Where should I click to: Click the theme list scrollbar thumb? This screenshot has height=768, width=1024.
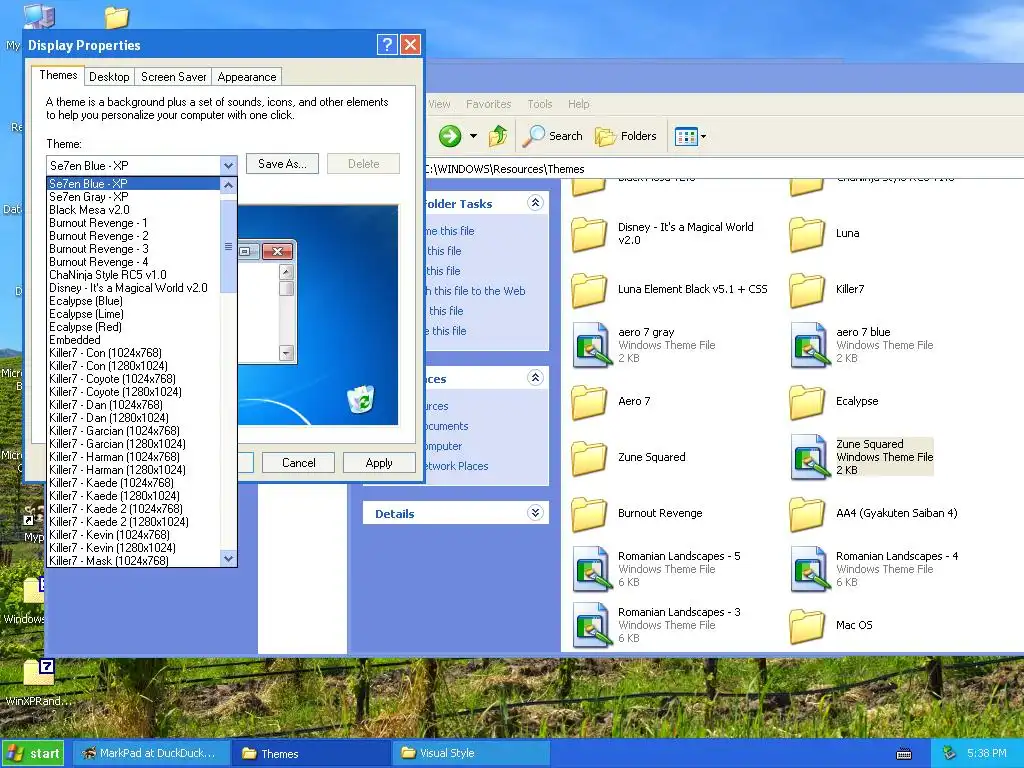(x=228, y=246)
